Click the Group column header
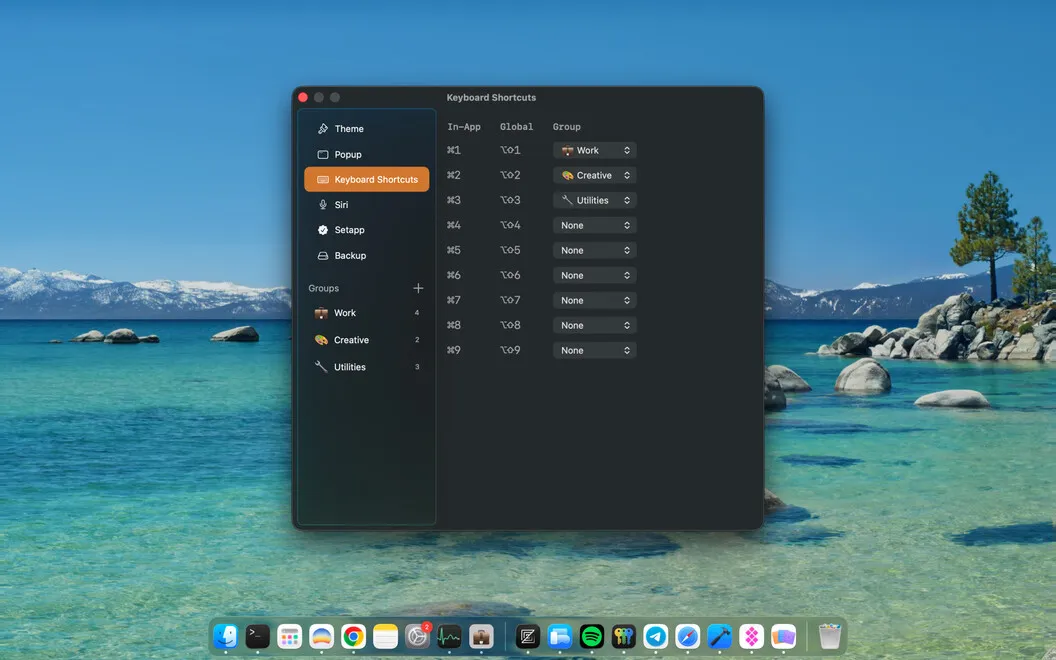The height and width of the screenshot is (660, 1056). tap(566, 127)
